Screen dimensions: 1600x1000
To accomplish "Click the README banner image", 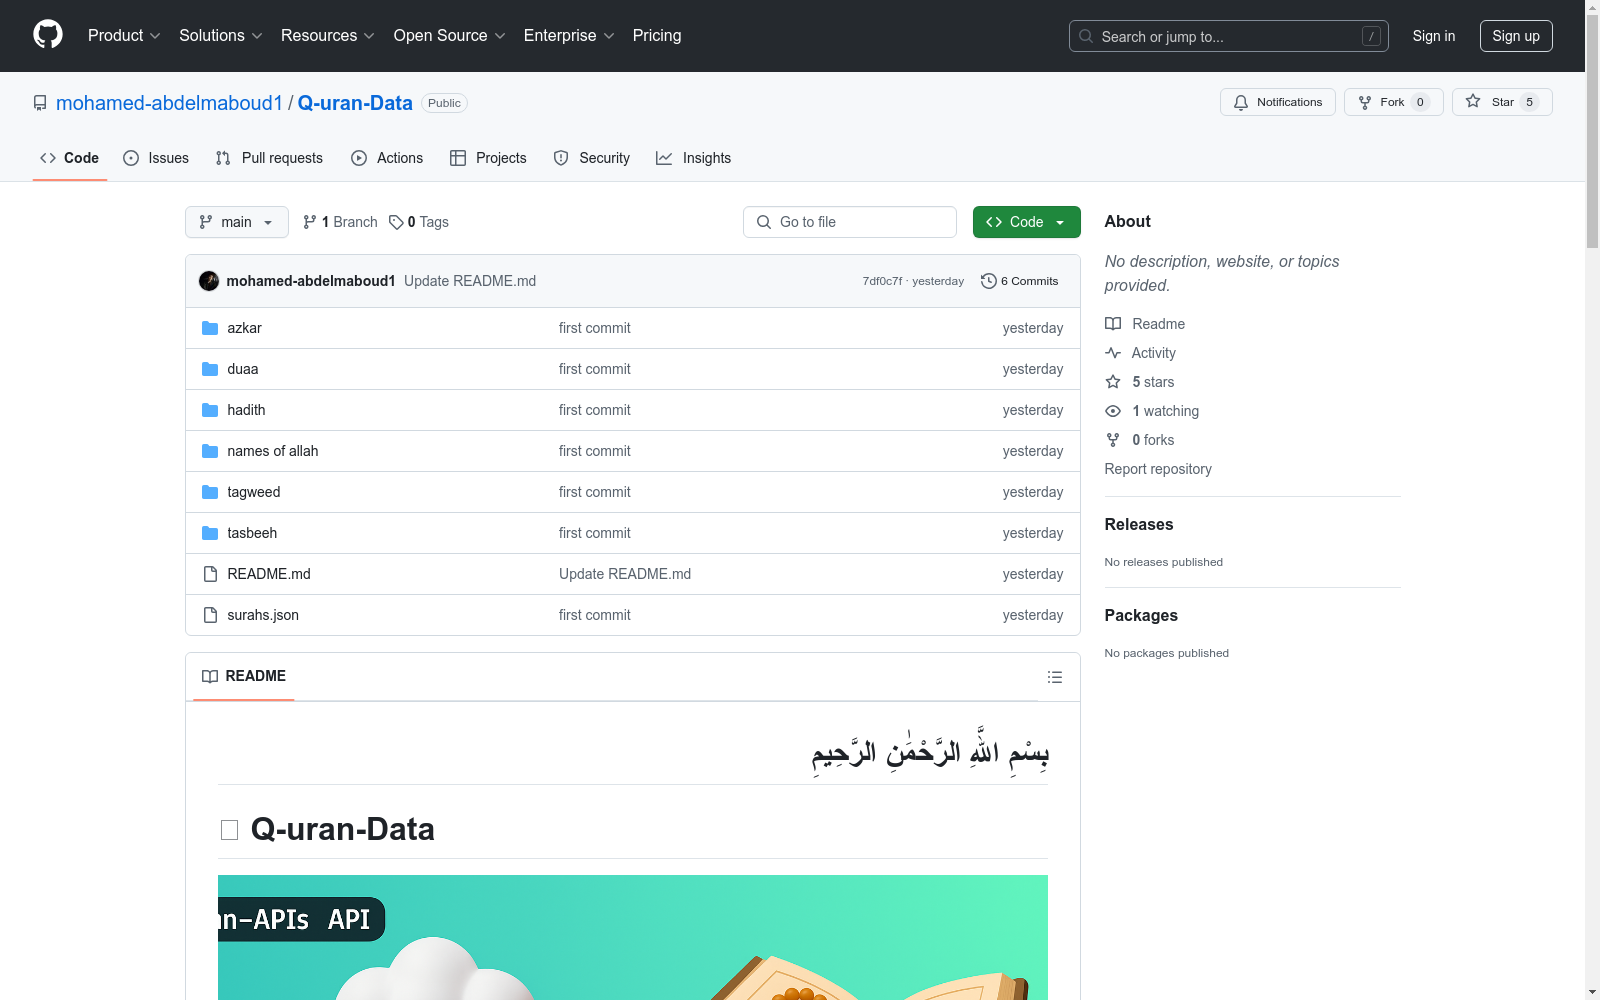I will (633, 937).
